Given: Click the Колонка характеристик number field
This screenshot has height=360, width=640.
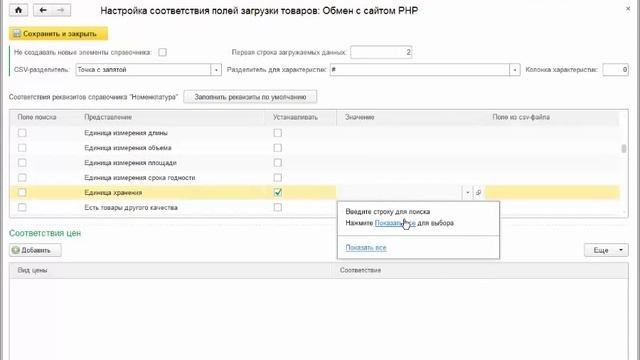Looking at the screenshot, I should [616, 70].
